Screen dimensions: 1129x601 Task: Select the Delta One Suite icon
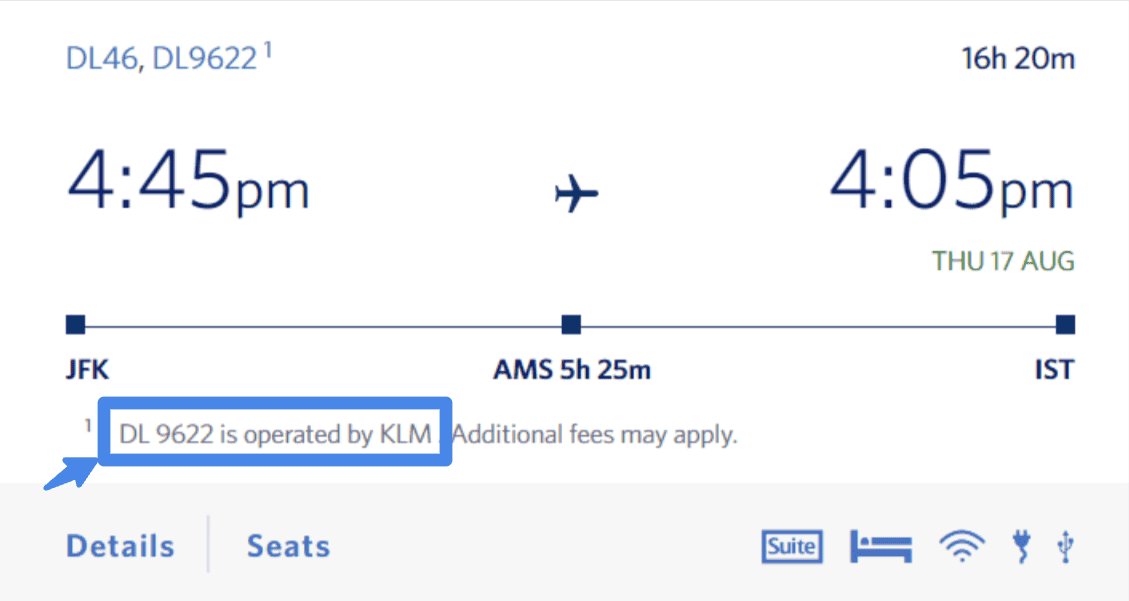[x=791, y=546]
